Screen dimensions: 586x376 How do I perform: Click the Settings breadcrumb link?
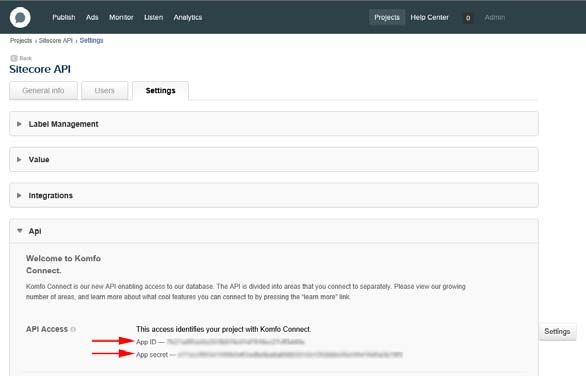pyautogui.click(x=91, y=40)
